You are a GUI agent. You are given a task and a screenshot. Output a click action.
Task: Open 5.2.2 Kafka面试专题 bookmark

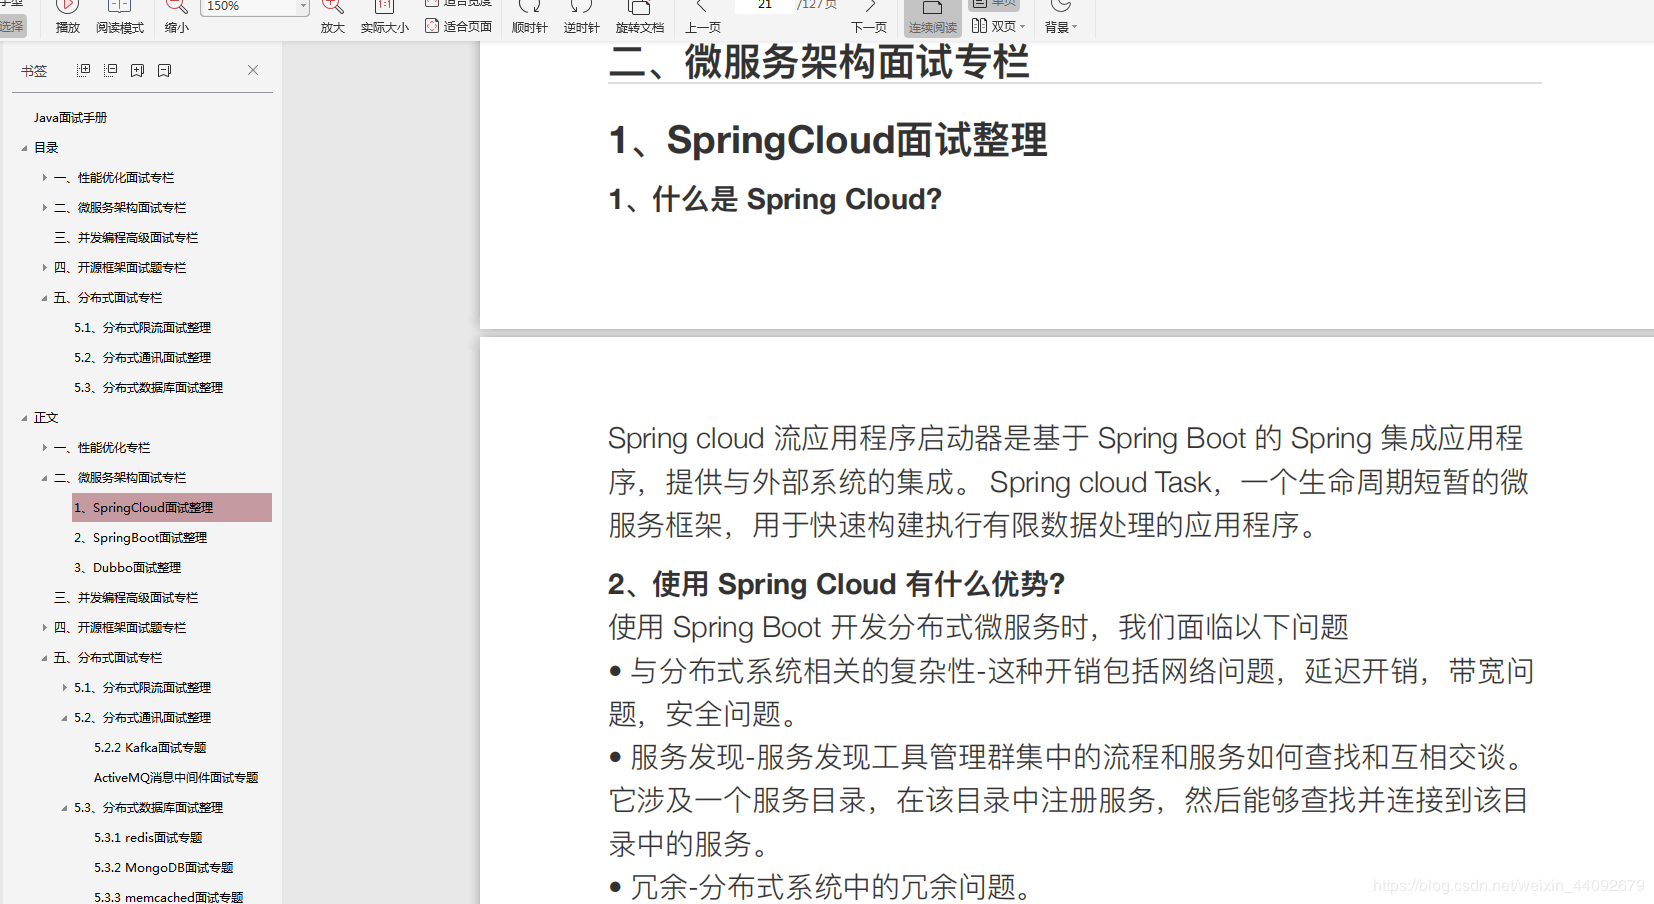coord(150,748)
